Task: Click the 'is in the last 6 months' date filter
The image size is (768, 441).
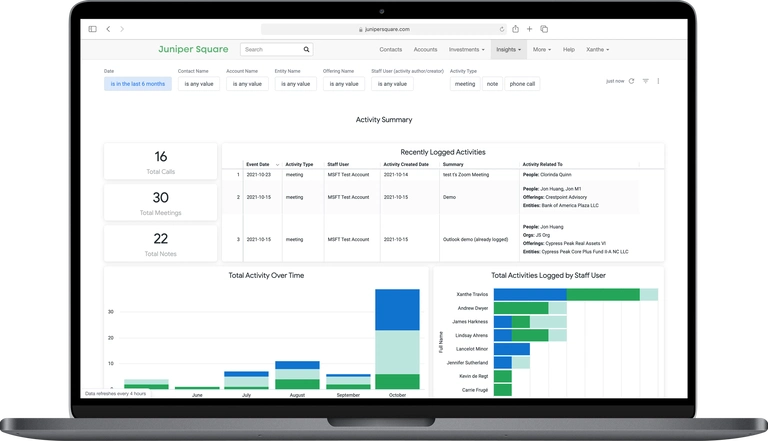Action: (x=137, y=84)
